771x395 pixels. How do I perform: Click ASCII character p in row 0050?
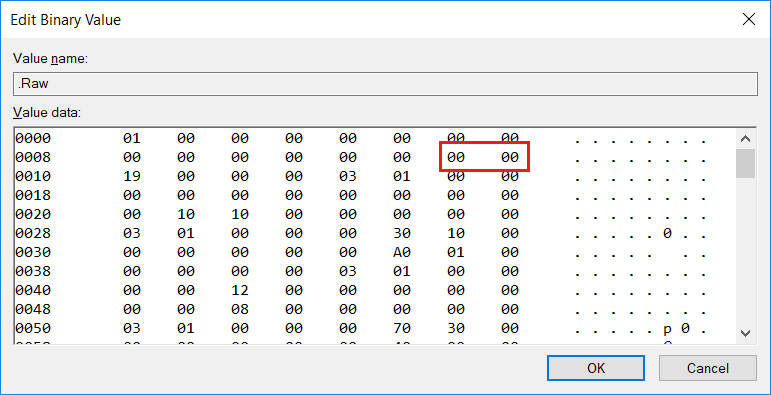tap(667, 329)
